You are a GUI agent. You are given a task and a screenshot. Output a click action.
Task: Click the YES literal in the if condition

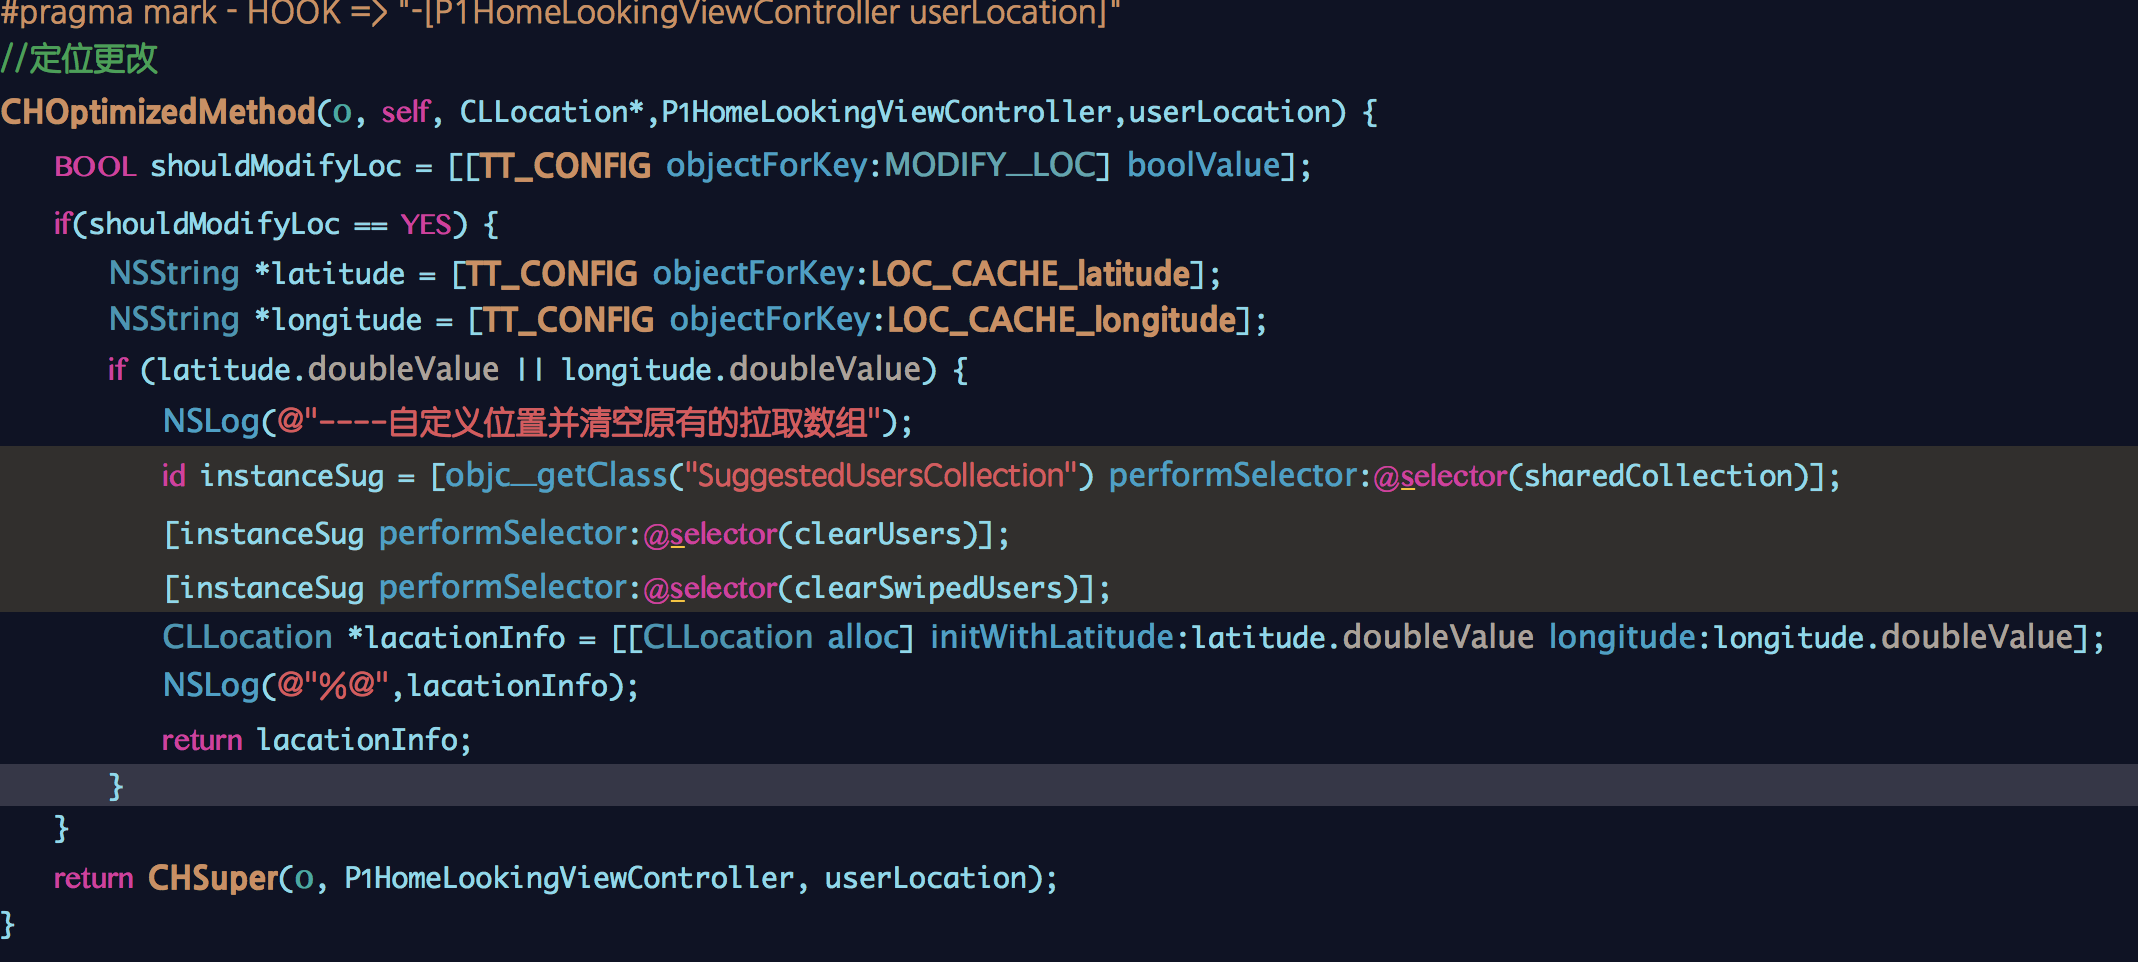(426, 224)
